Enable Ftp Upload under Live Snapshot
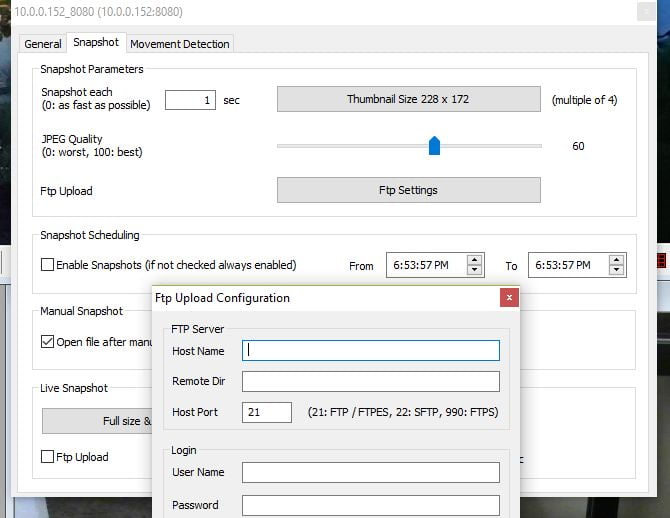670x518 pixels. [x=47, y=457]
